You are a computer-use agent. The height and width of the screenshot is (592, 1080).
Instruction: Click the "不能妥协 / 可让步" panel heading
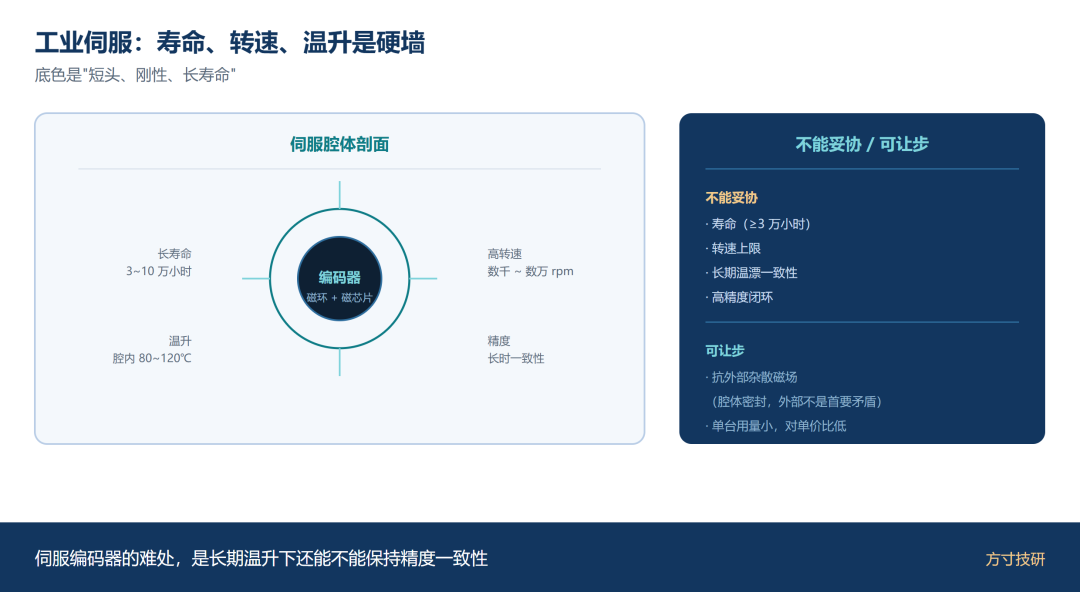862,144
